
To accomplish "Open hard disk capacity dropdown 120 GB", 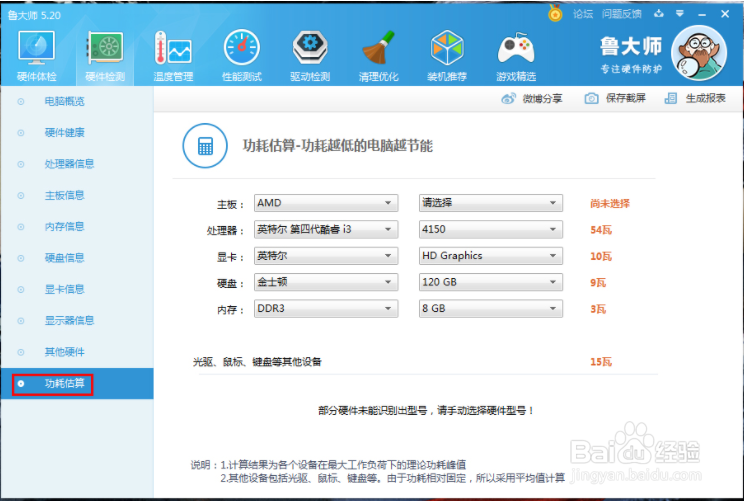I will [x=491, y=282].
